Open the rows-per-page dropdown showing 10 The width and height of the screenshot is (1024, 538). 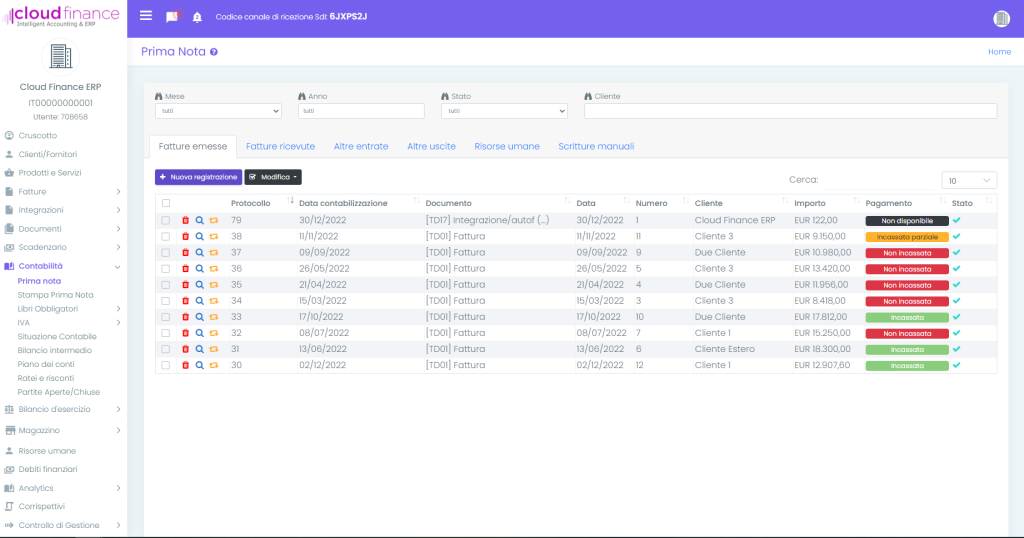click(x=969, y=180)
